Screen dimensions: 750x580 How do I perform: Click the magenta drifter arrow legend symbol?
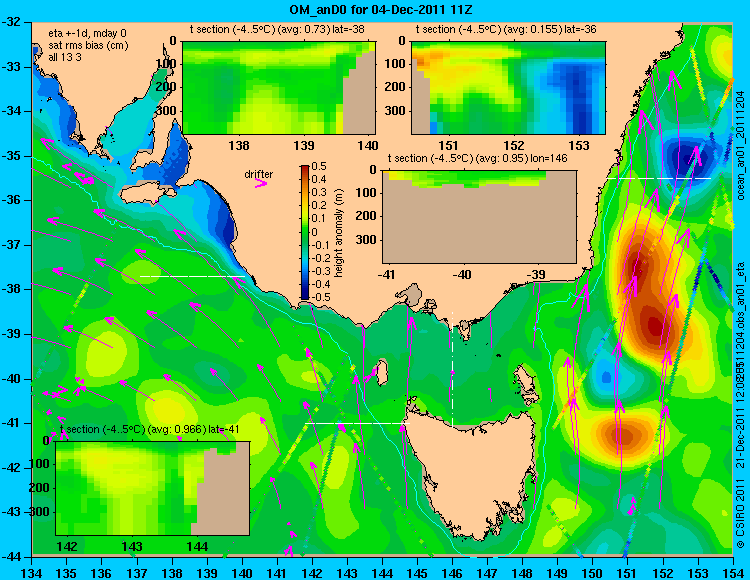[261, 183]
